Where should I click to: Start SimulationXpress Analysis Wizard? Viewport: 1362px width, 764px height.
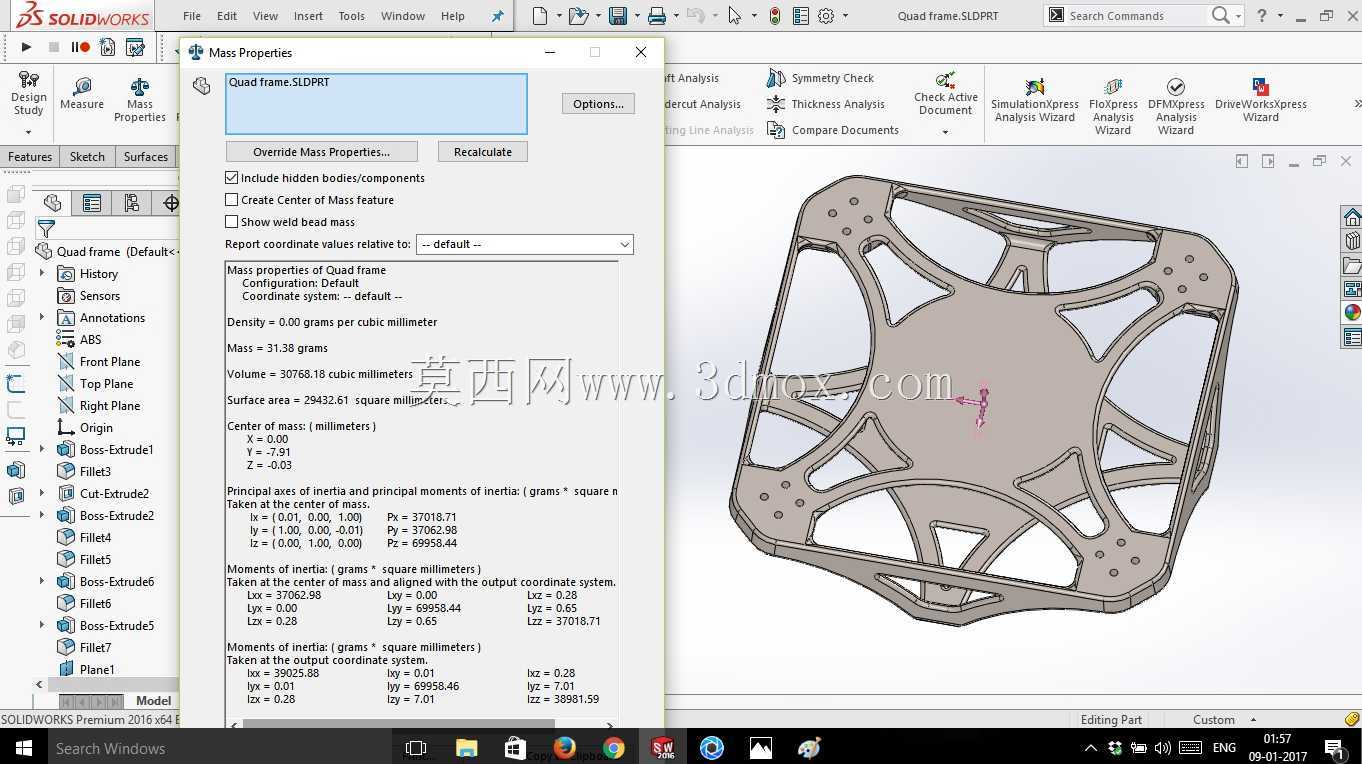click(x=1035, y=100)
